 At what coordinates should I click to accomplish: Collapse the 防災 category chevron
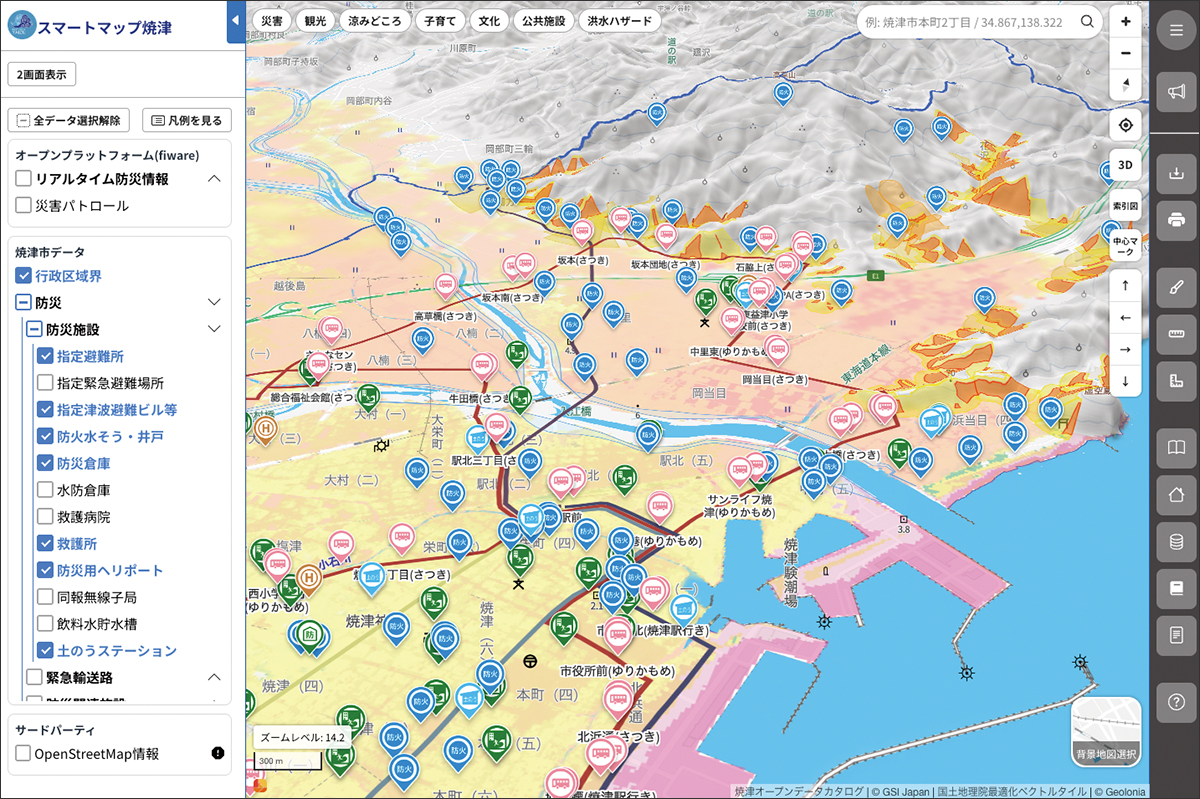(213, 302)
